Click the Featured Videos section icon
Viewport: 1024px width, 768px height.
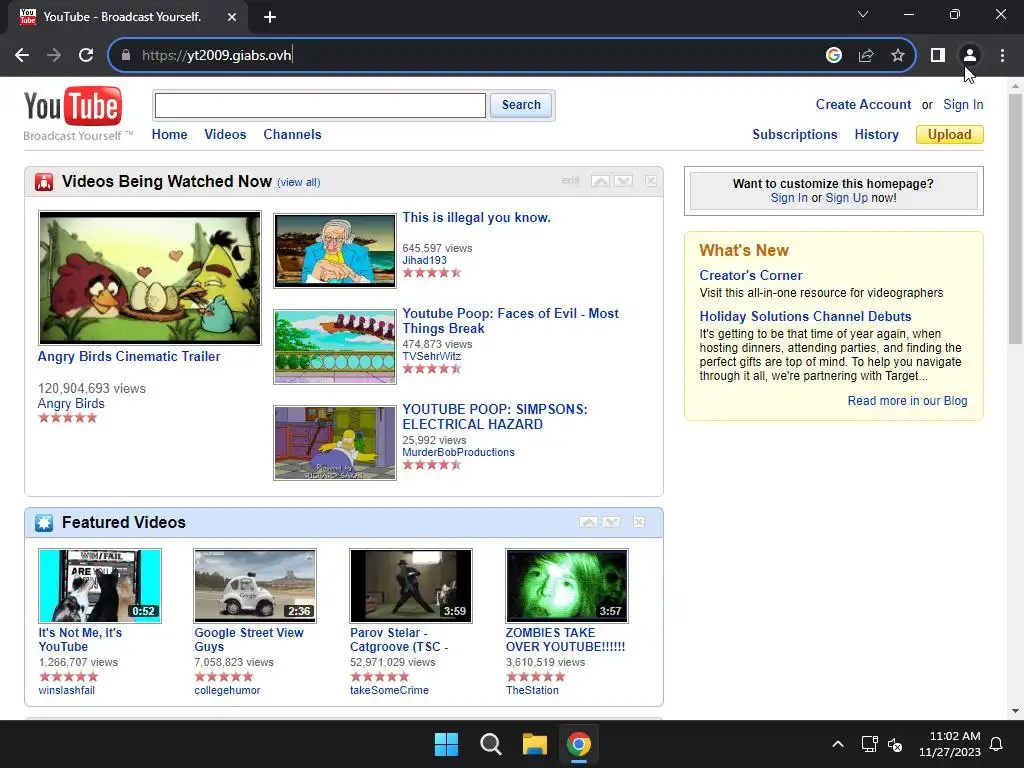tap(44, 522)
